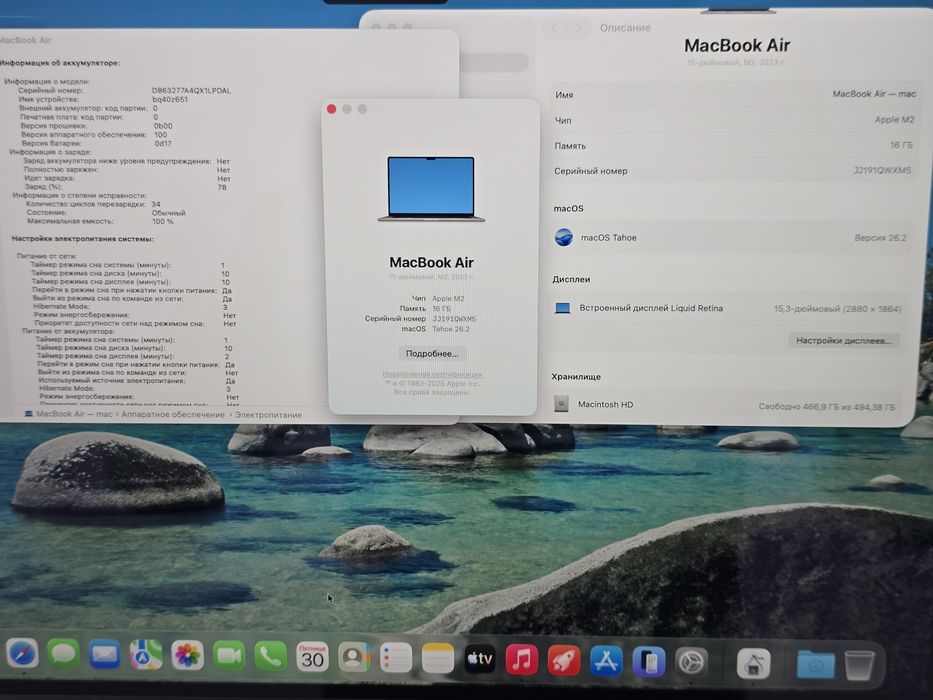933x700 pixels.
Task: Click the macOS Tahoe version row
Action: pos(731,238)
